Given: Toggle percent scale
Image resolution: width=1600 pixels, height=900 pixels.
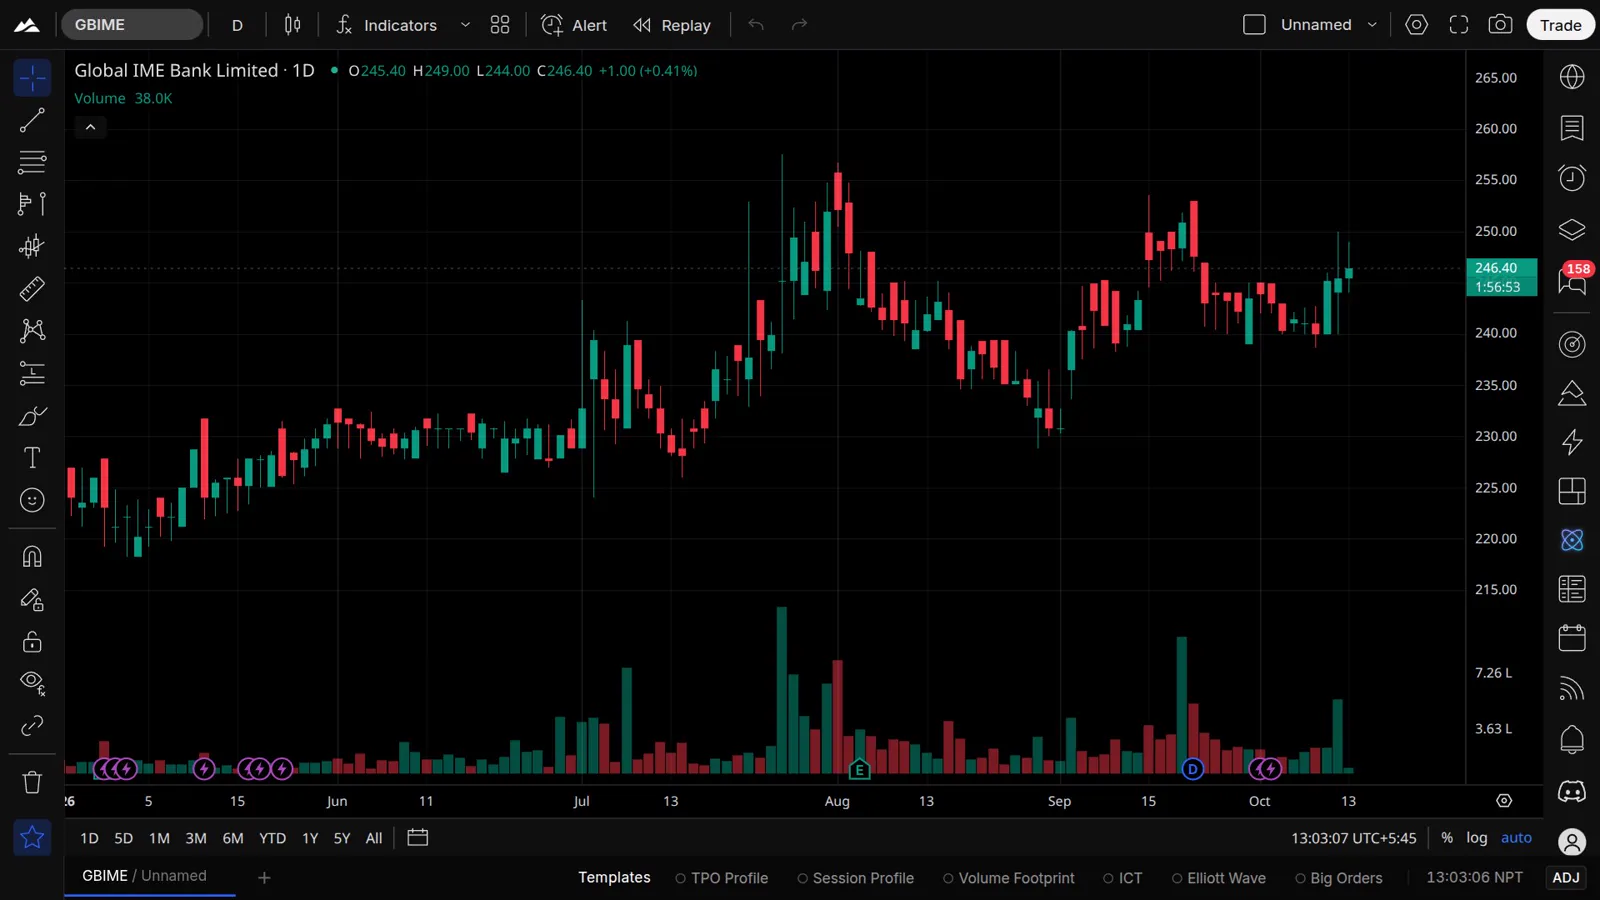Looking at the screenshot, I should [x=1447, y=838].
